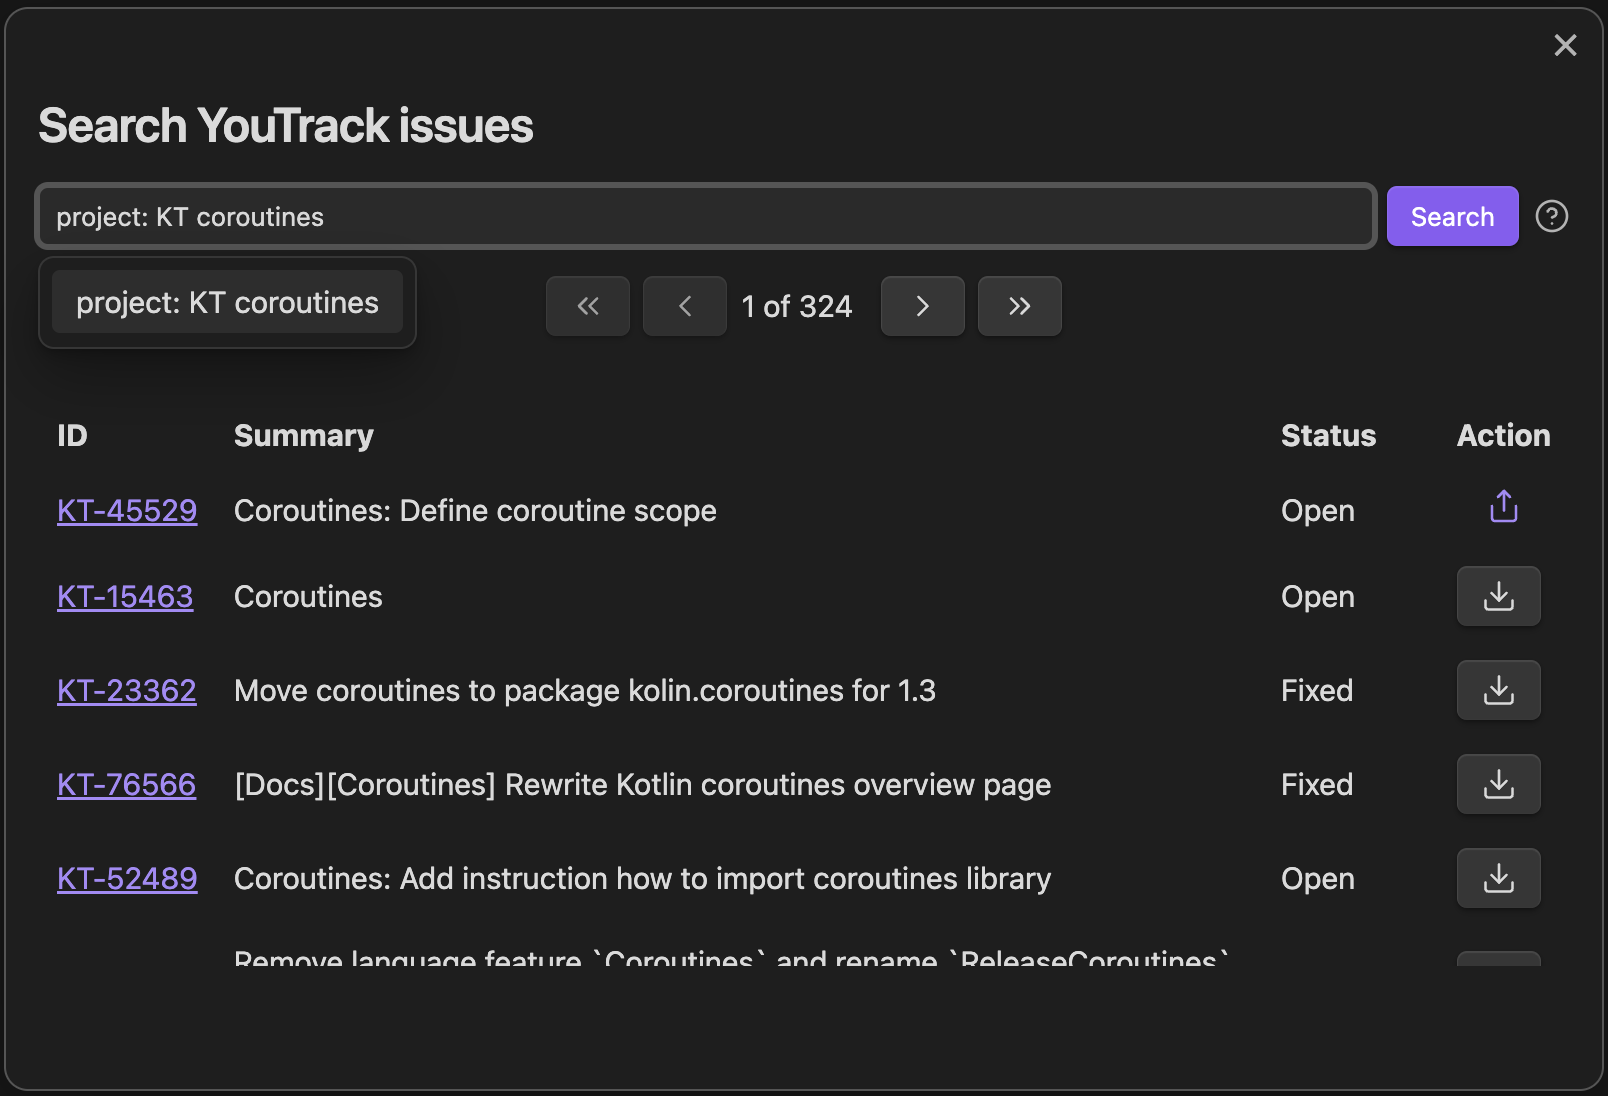1608x1096 pixels.
Task: Open issue link KT-76566
Action: 127,785
